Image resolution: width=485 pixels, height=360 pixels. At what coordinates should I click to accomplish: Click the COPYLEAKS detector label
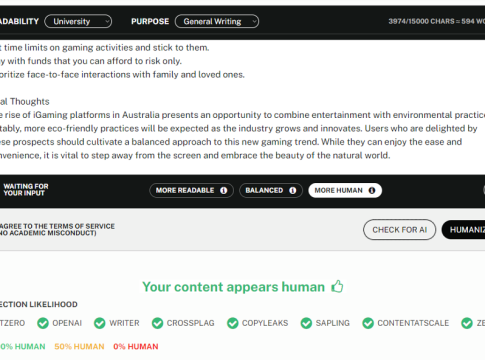pyautogui.click(x=265, y=323)
